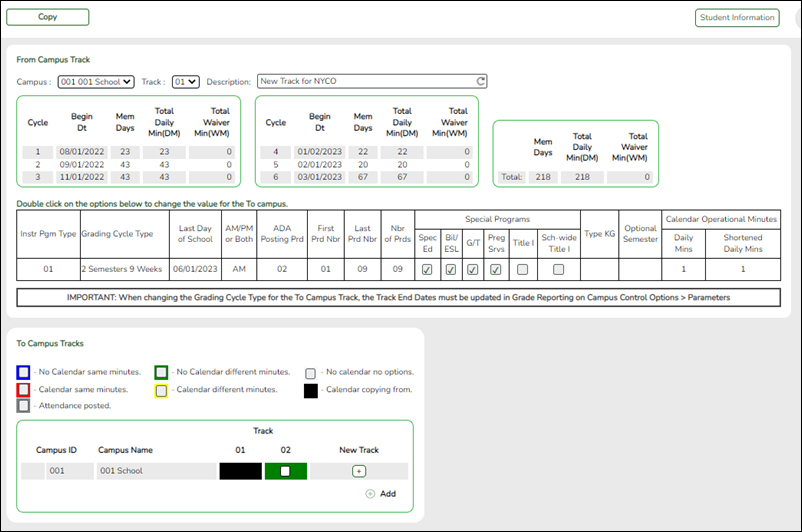Click the red Calendar same minutes legend box
802x532 pixels.
pyautogui.click(x=24, y=389)
